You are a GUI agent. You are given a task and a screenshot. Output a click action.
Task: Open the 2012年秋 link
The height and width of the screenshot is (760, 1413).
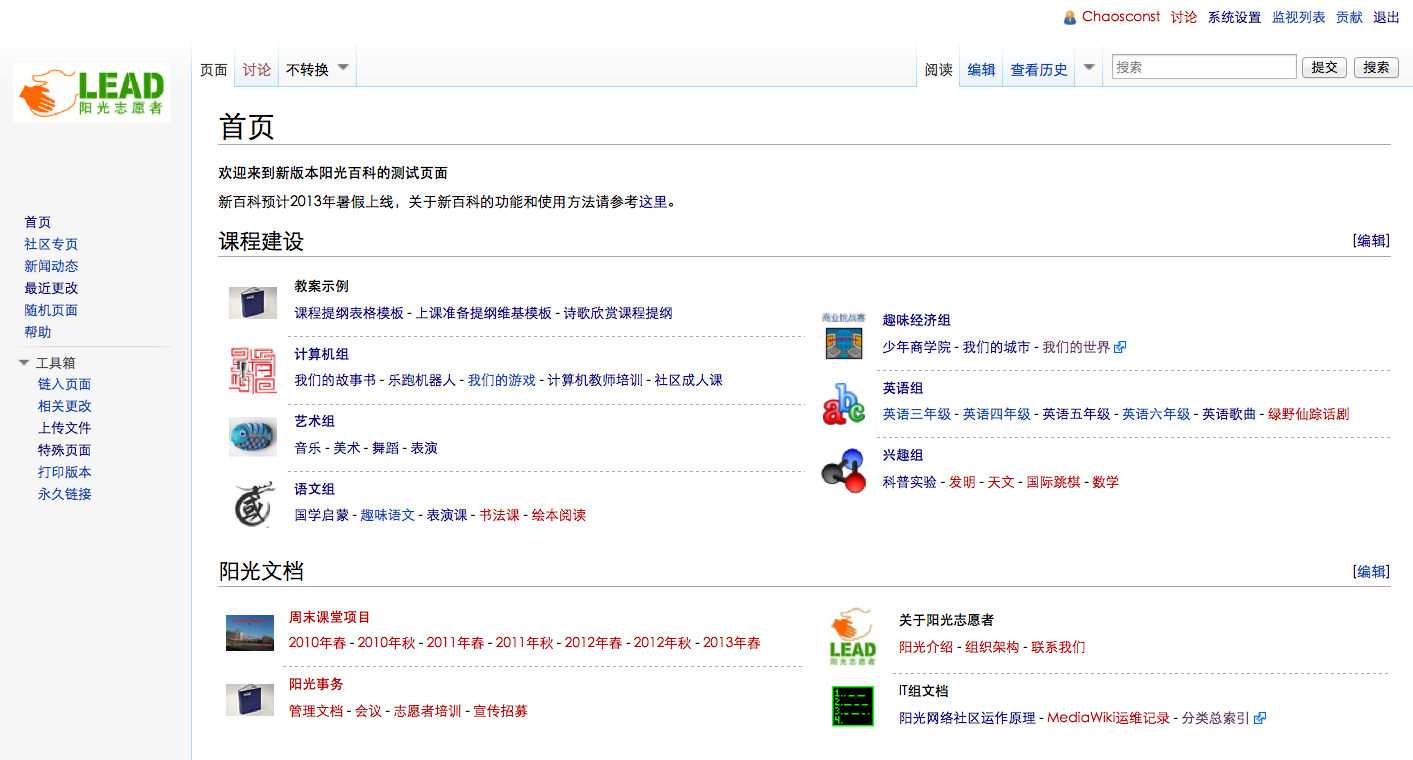(662, 643)
